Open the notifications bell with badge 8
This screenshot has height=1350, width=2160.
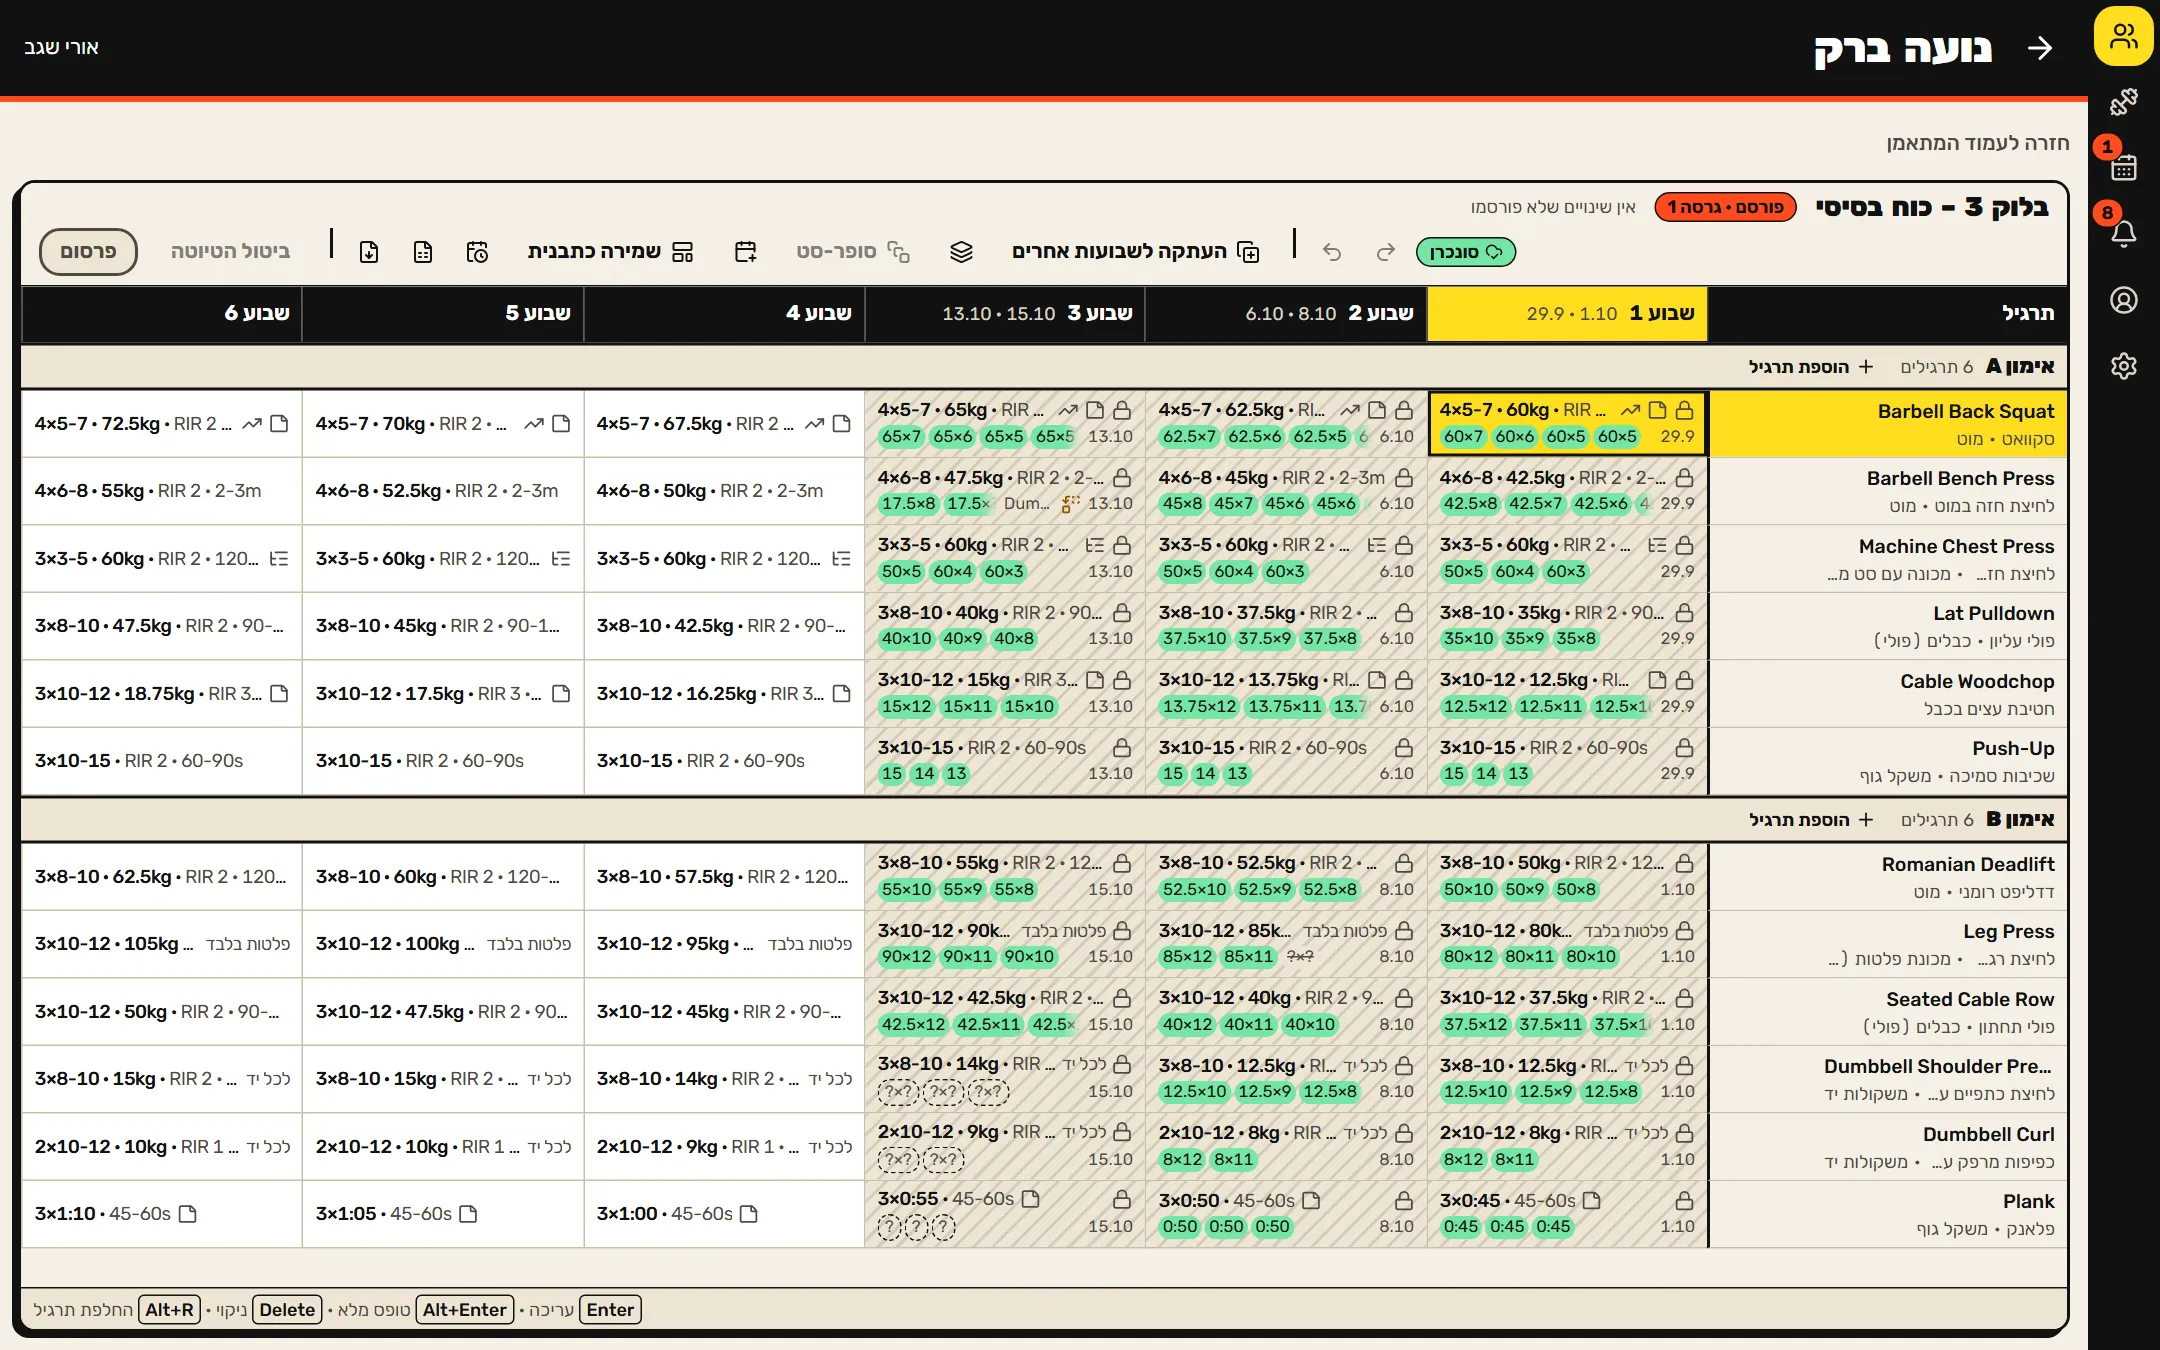click(2123, 234)
